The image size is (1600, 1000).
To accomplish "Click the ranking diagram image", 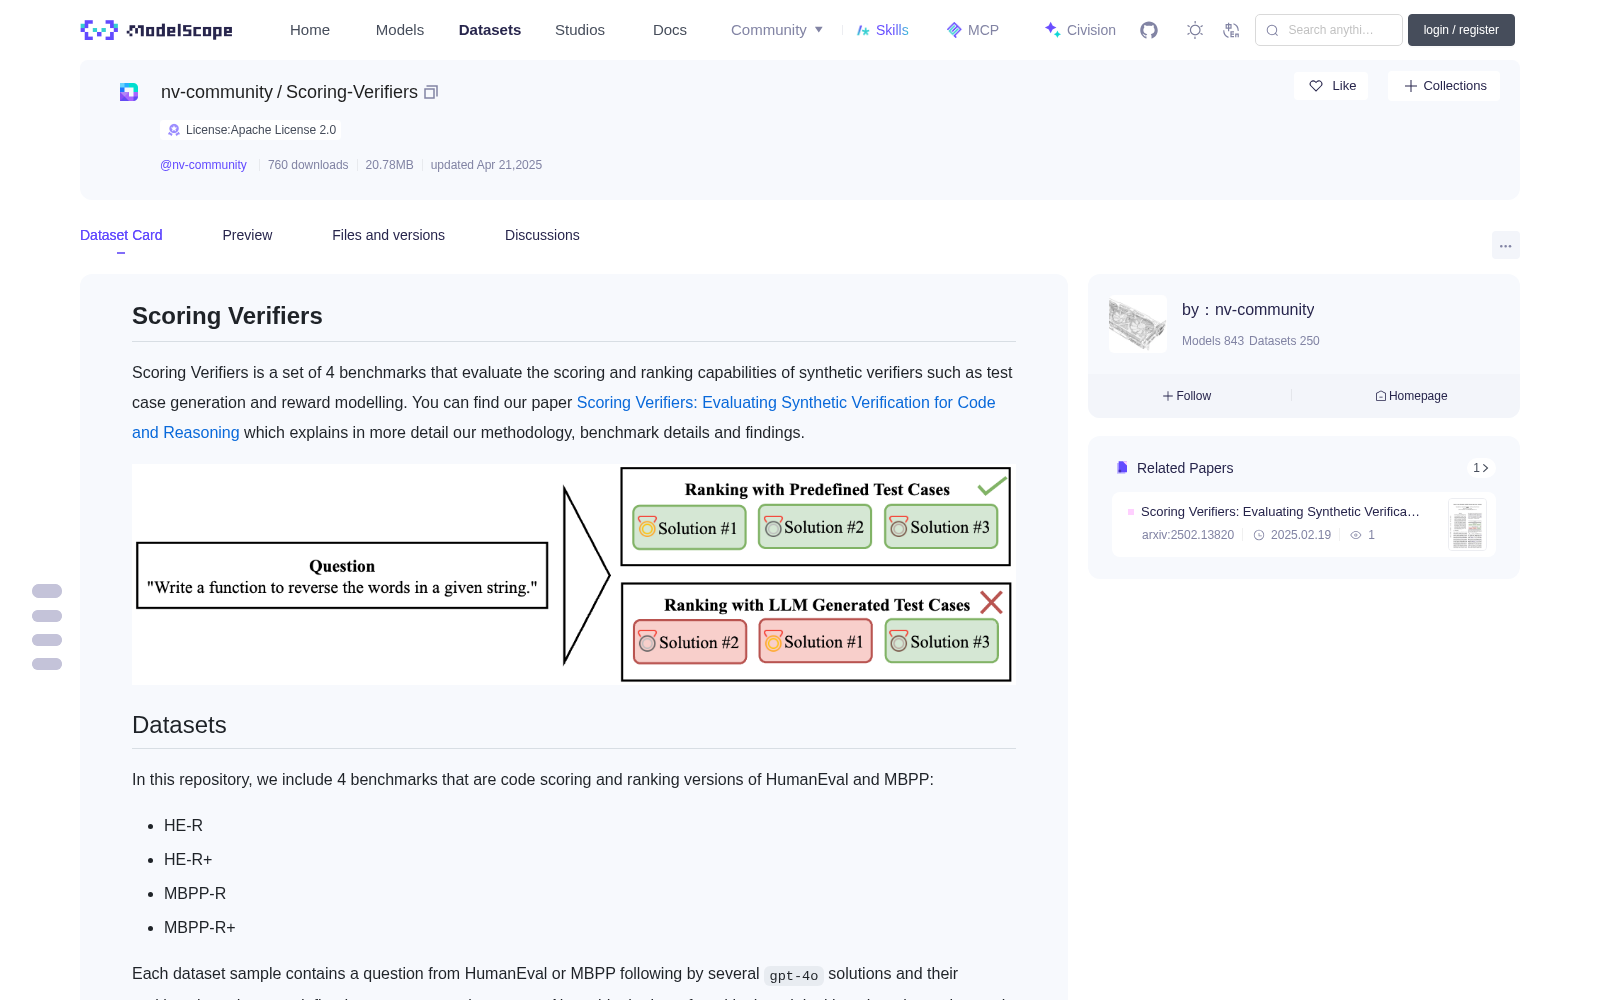I will tap(572, 574).
